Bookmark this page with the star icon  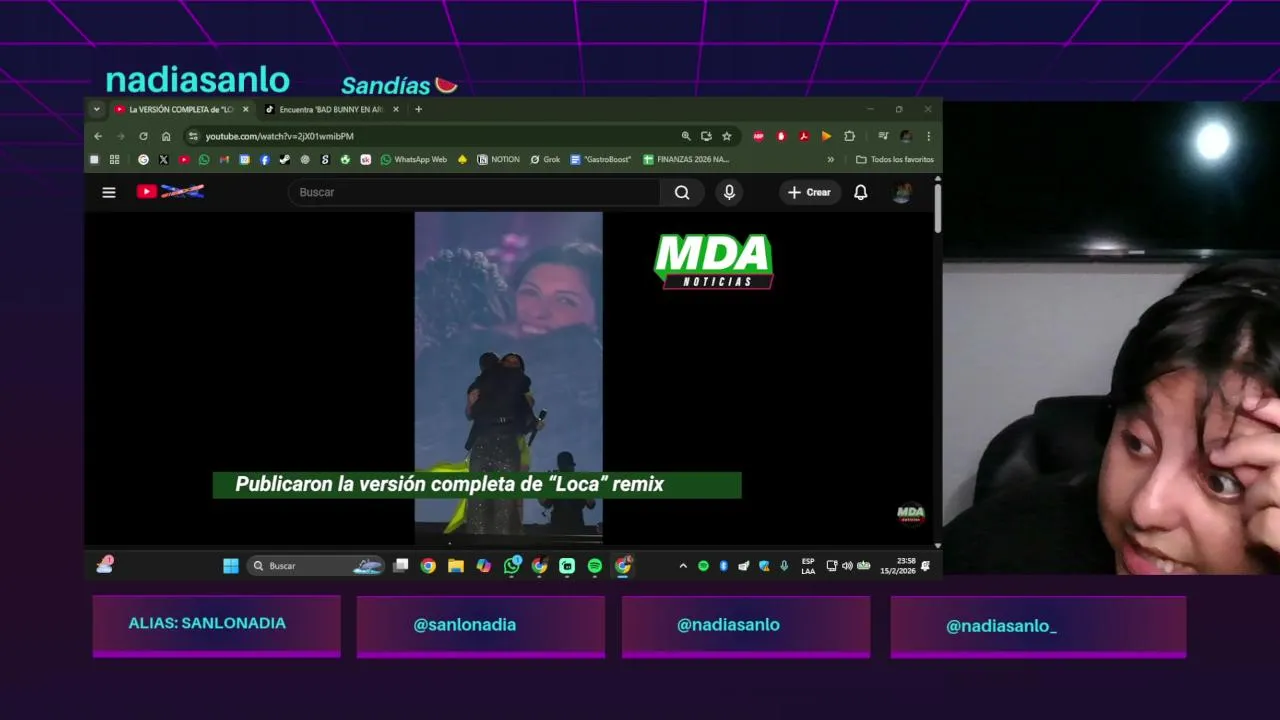[x=727, y=136]
